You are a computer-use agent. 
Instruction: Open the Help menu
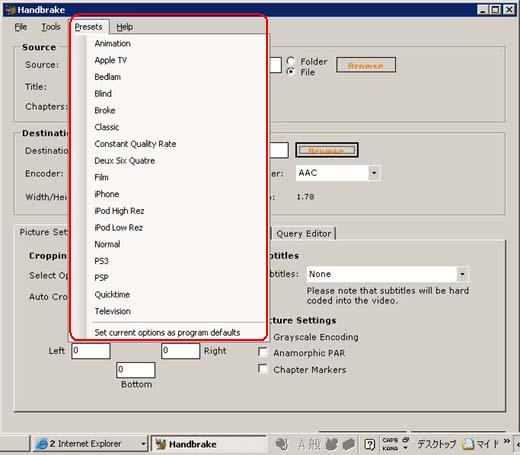125,27
